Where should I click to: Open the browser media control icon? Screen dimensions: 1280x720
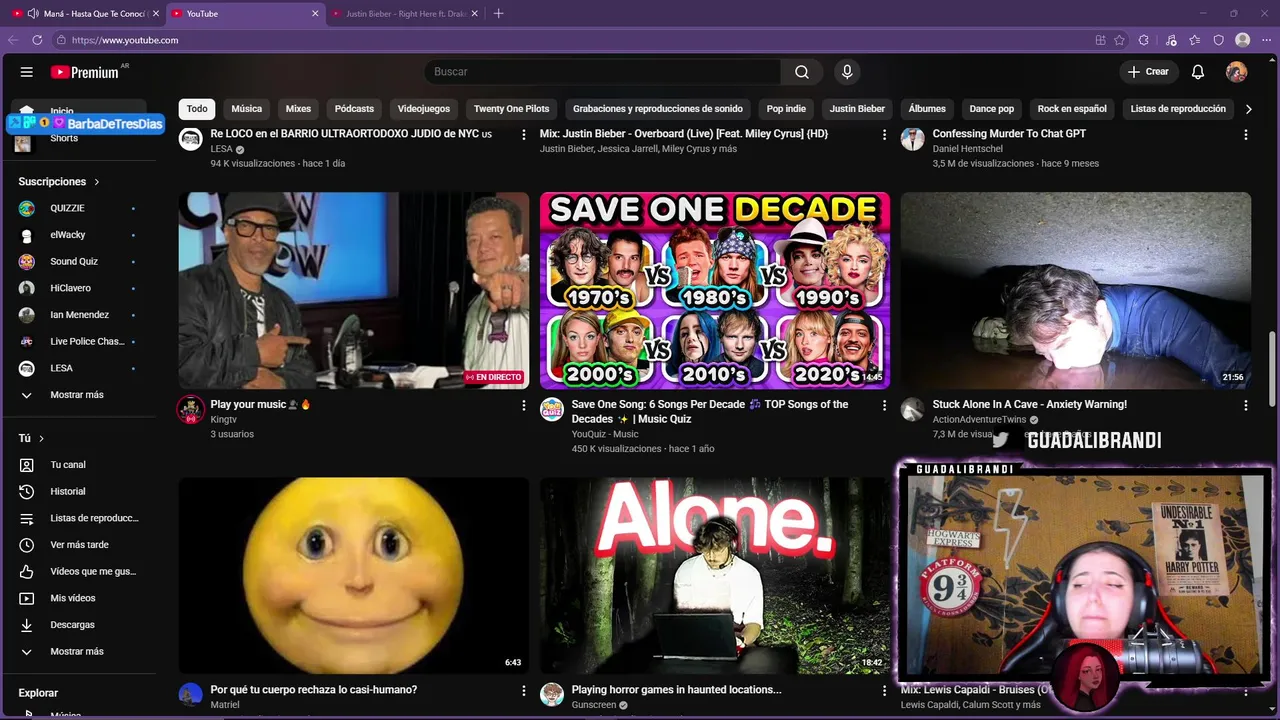coord(1171,40)
